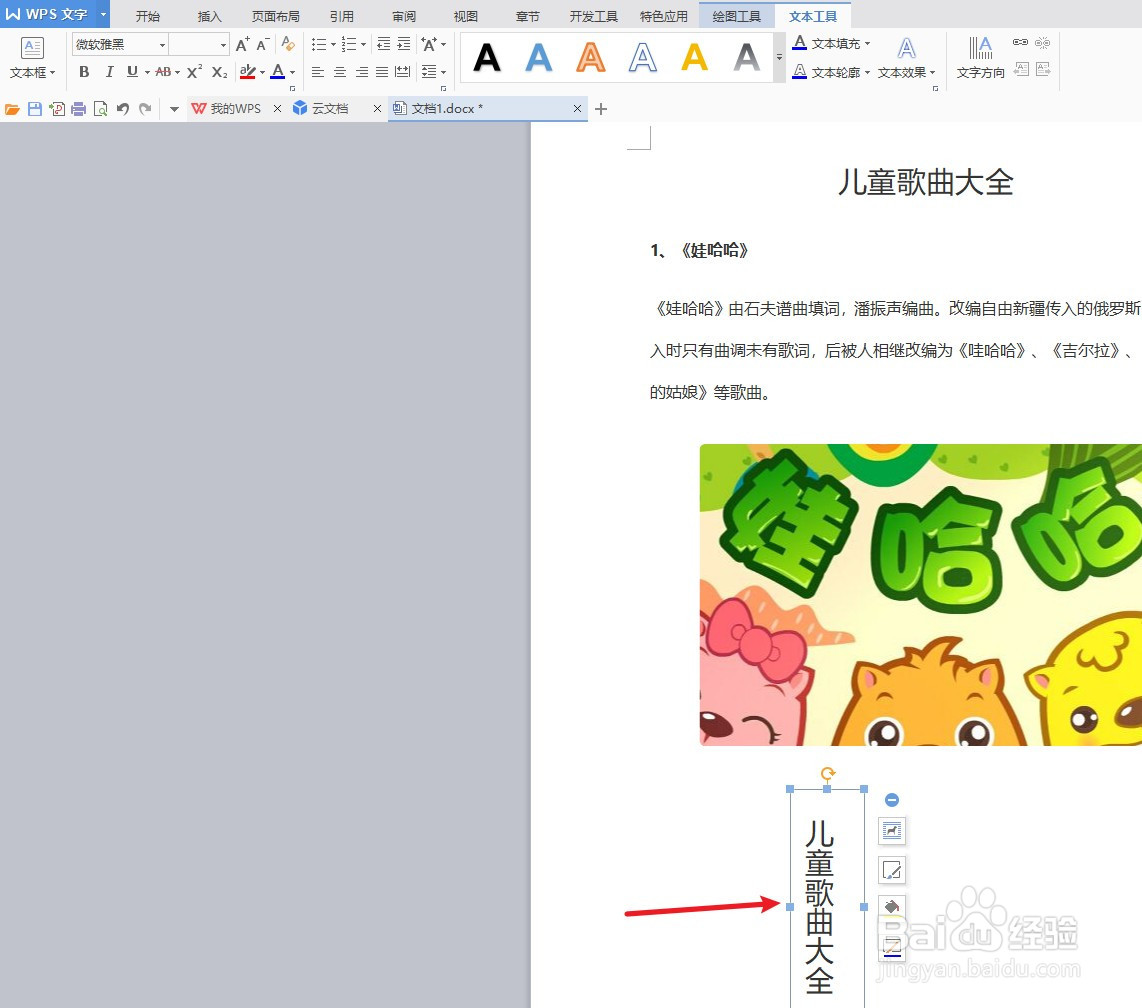The width and height of the screenshot is (1142, 1008).
Task: Decrease font size with A- icon
Action: coord(263,44)
